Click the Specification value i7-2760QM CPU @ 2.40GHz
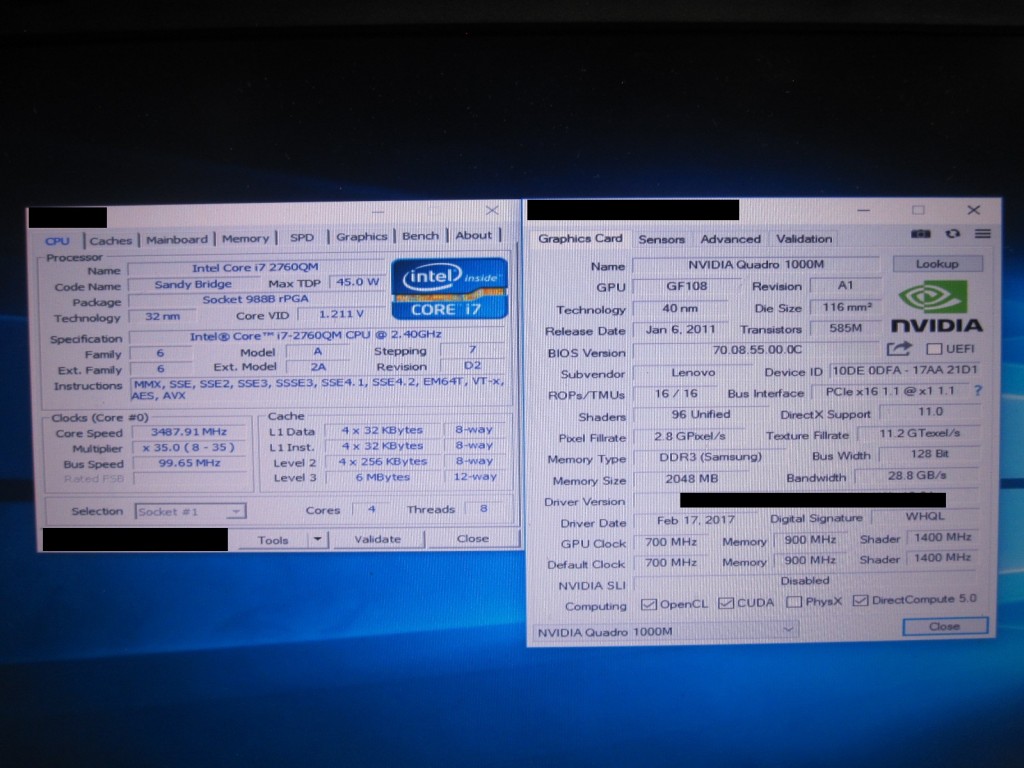Image resolution: width=1024 pixels, height=768 pixels. point(316,336)
